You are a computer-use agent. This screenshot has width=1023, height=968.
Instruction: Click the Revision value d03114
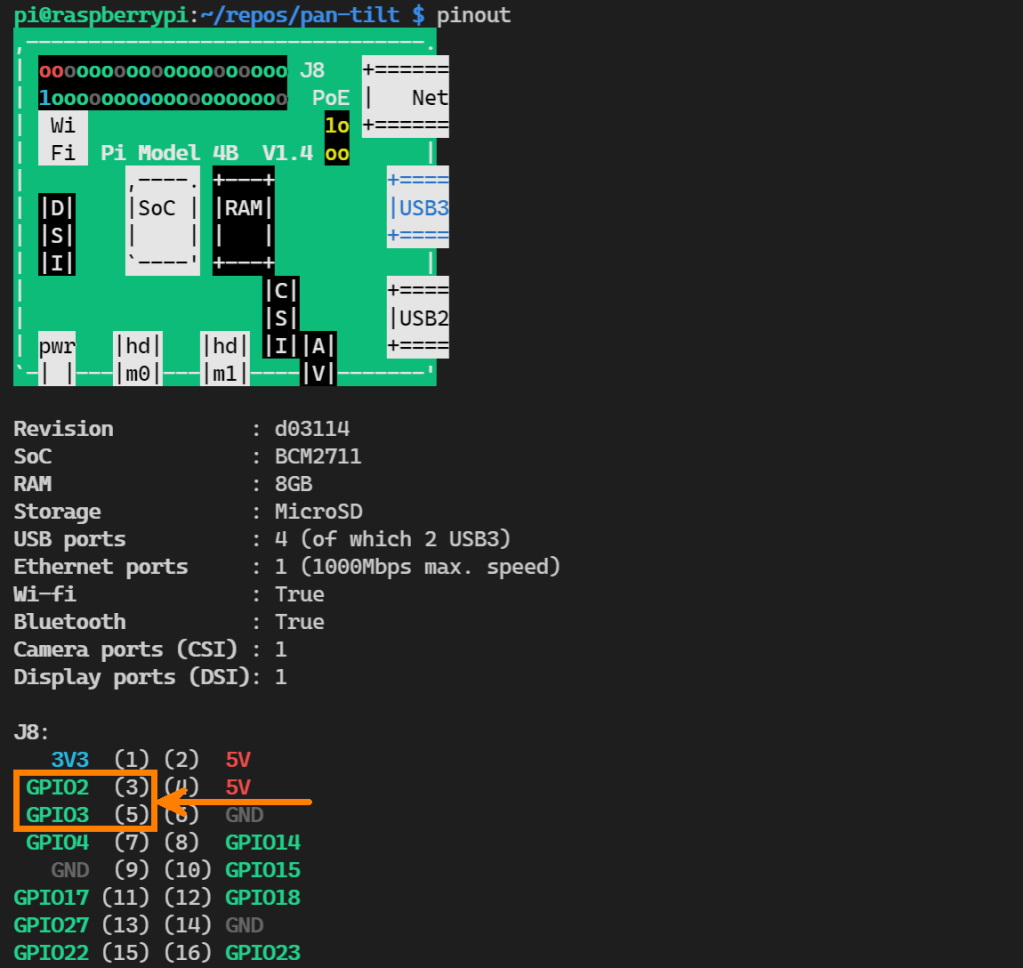click(x=311, y=428)
